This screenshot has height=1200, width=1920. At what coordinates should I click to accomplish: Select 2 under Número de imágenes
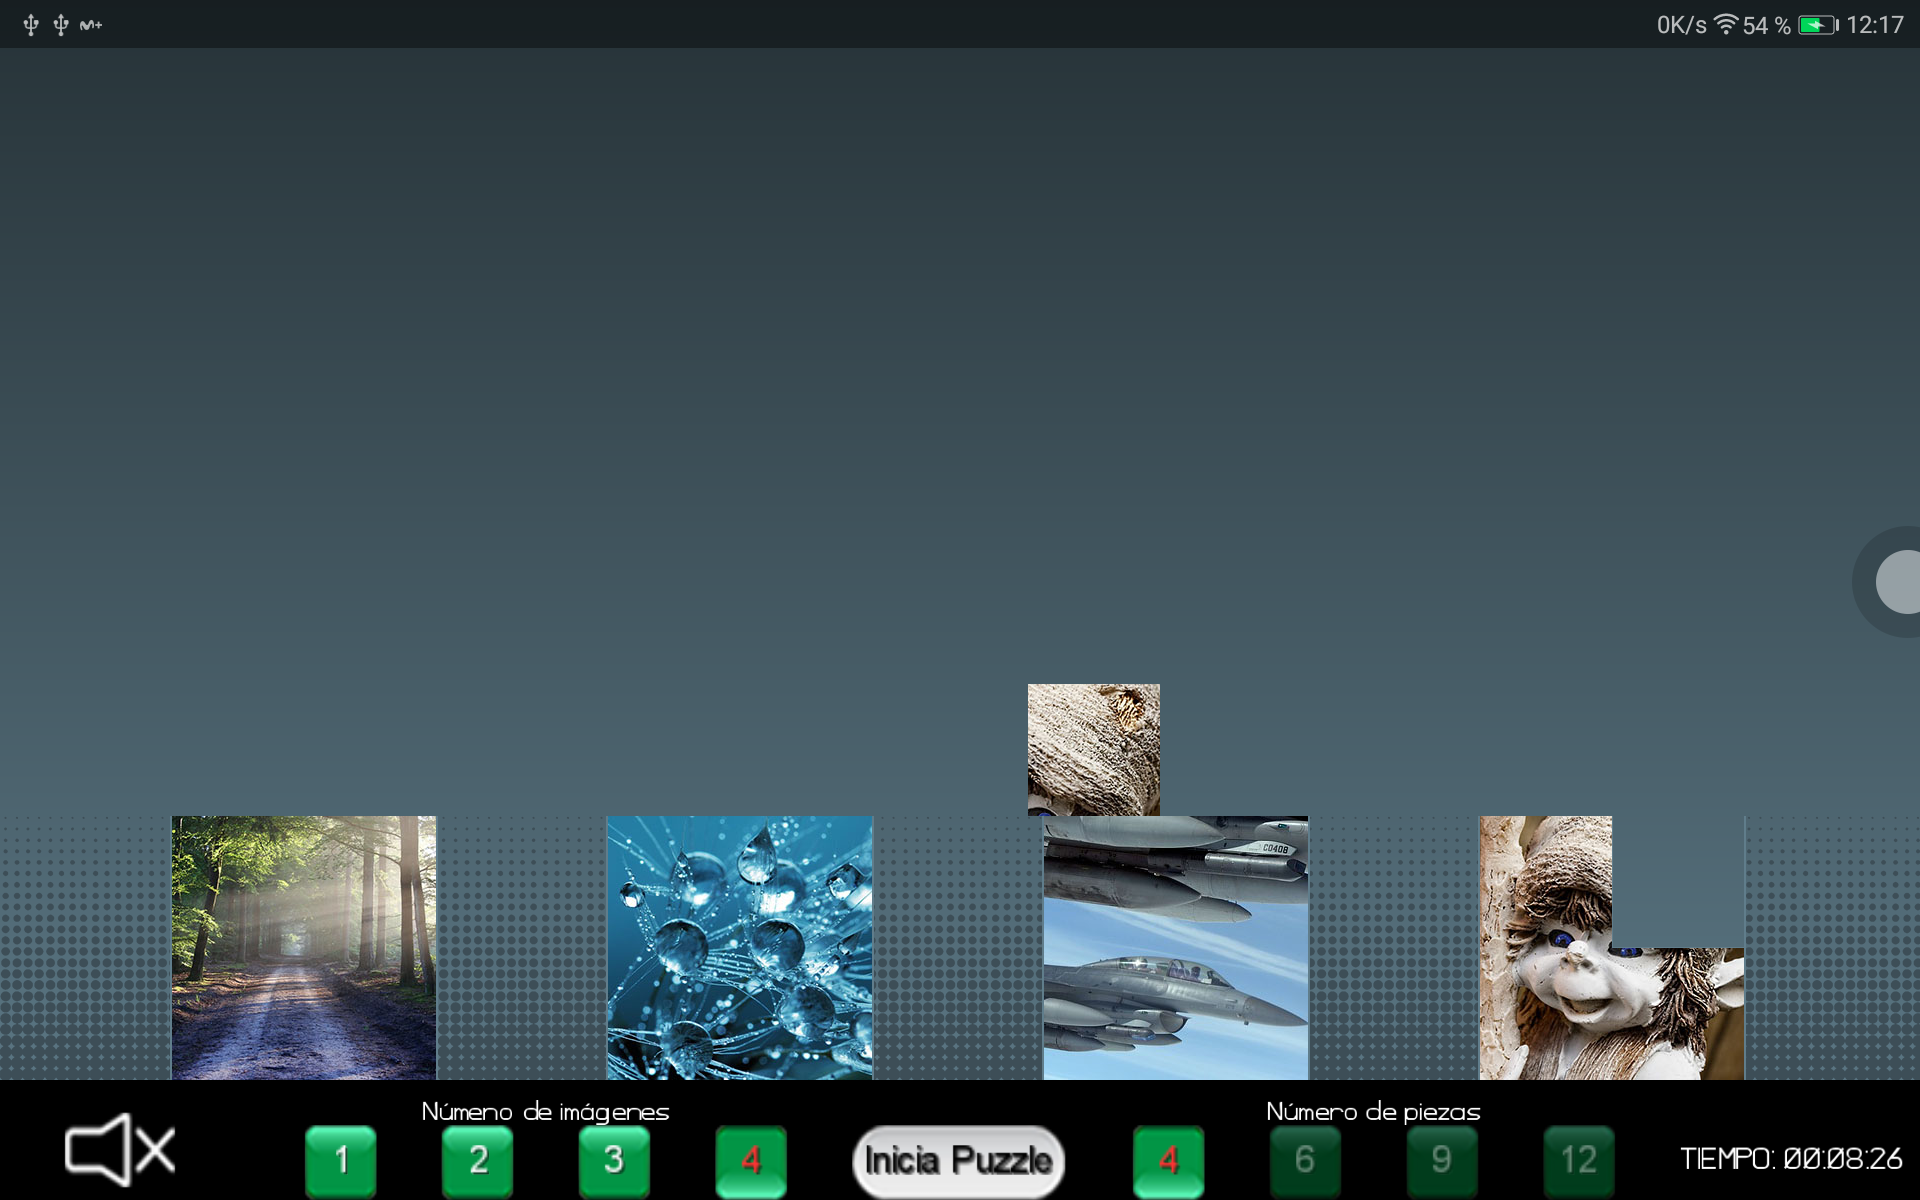[478, 1160]
